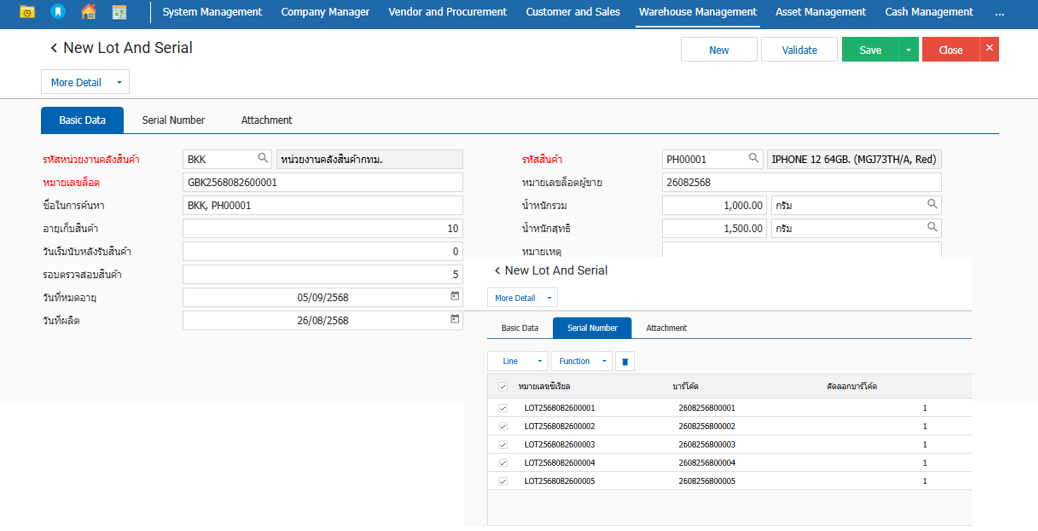Click the Validate button
1038x531 pixels.
tap(799, 50)
